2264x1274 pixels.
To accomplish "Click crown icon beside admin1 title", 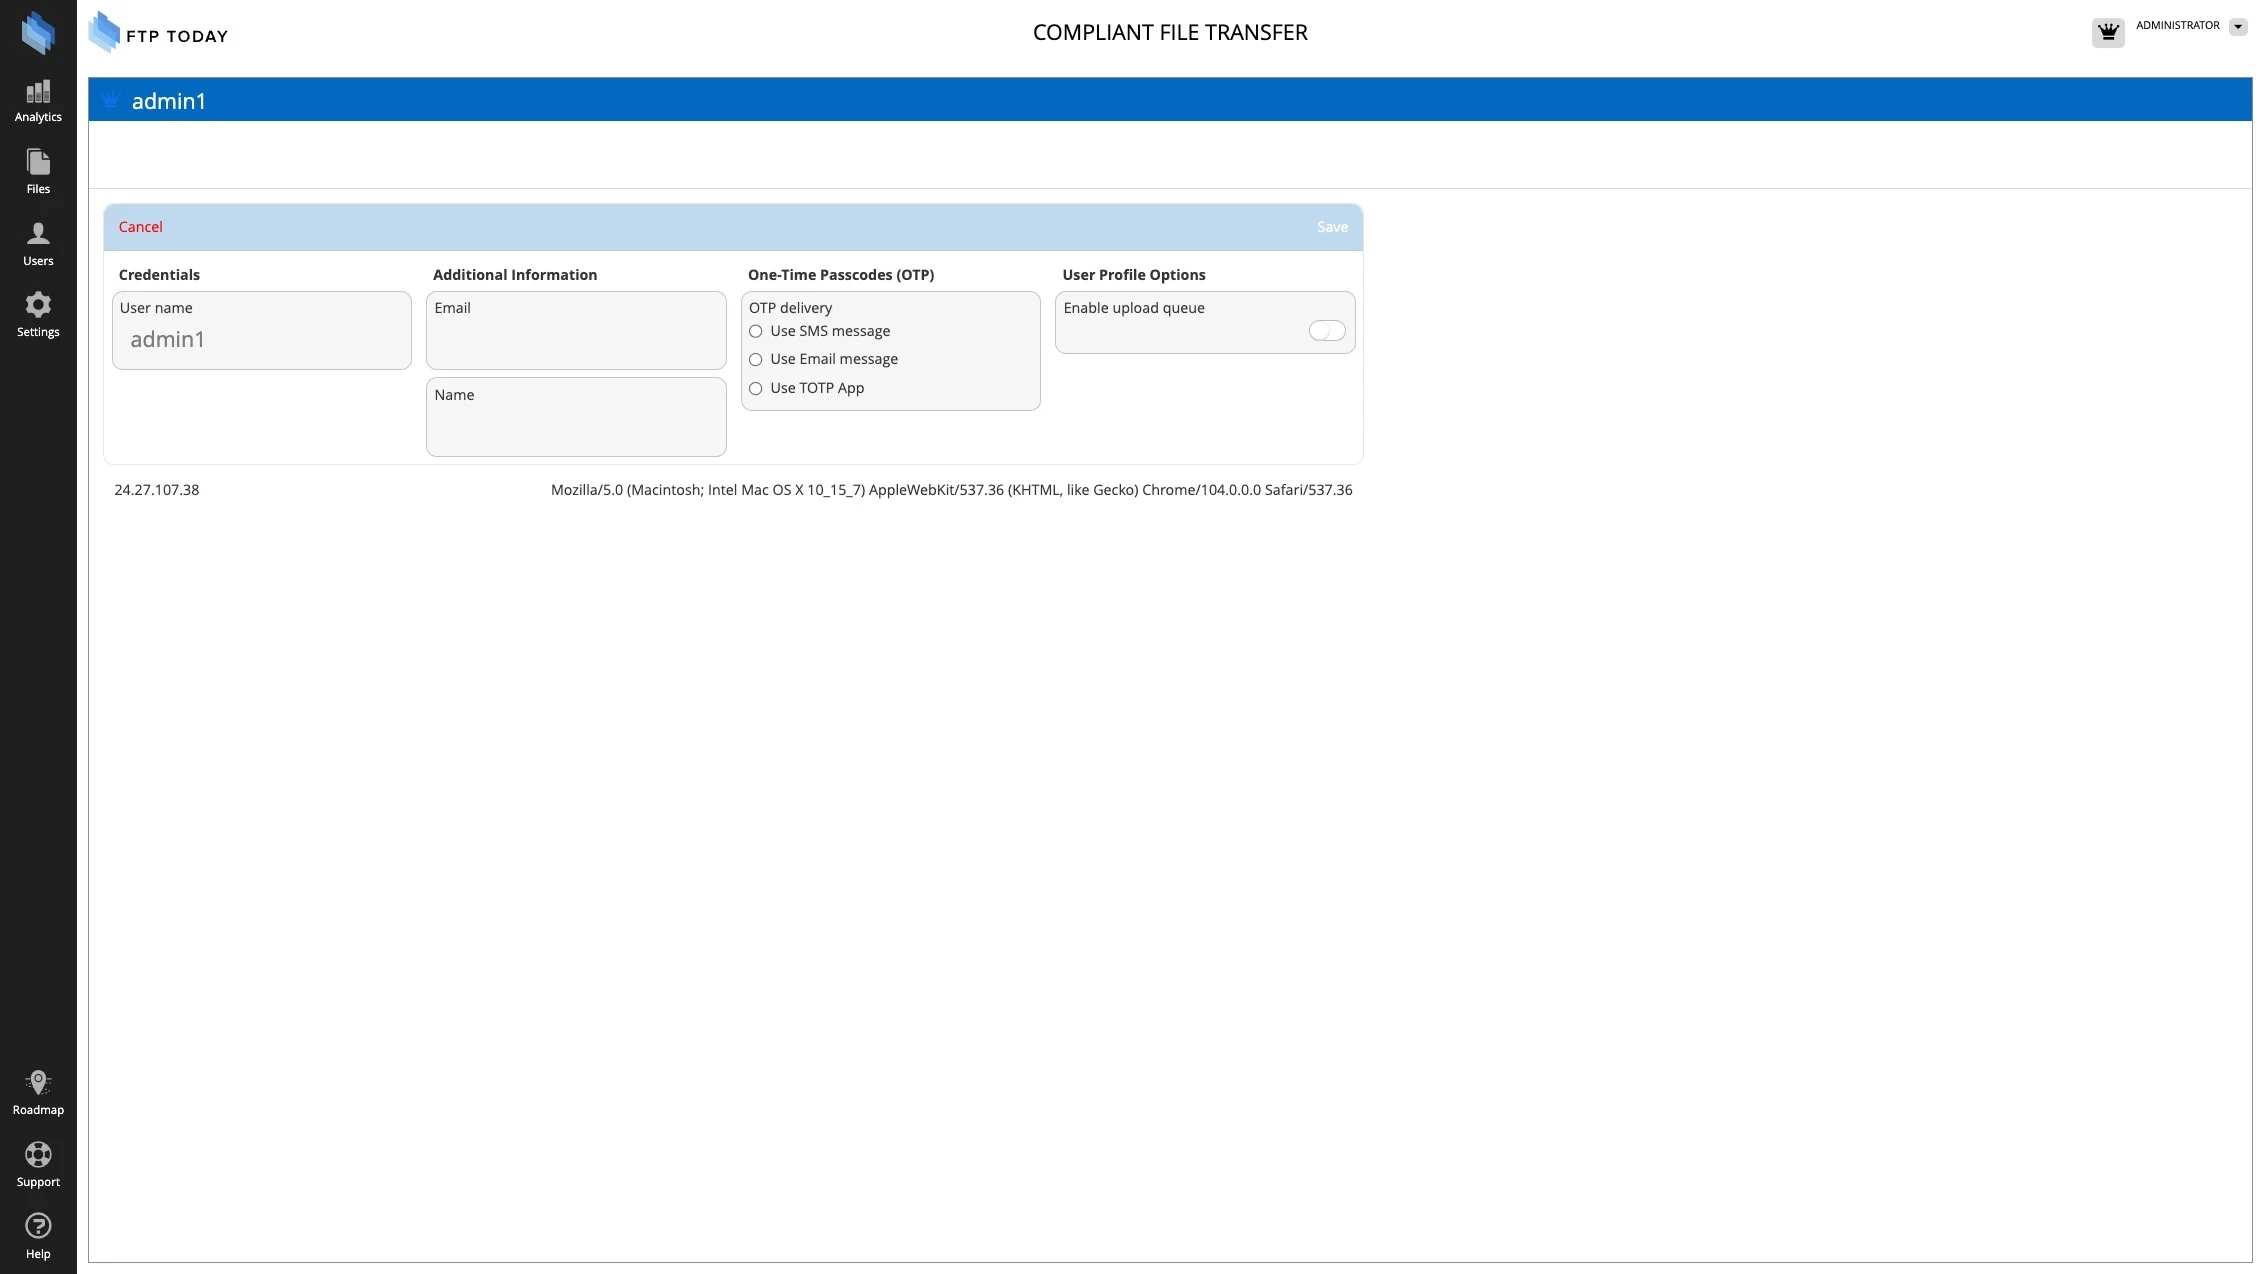I will (x=111, y=100).
